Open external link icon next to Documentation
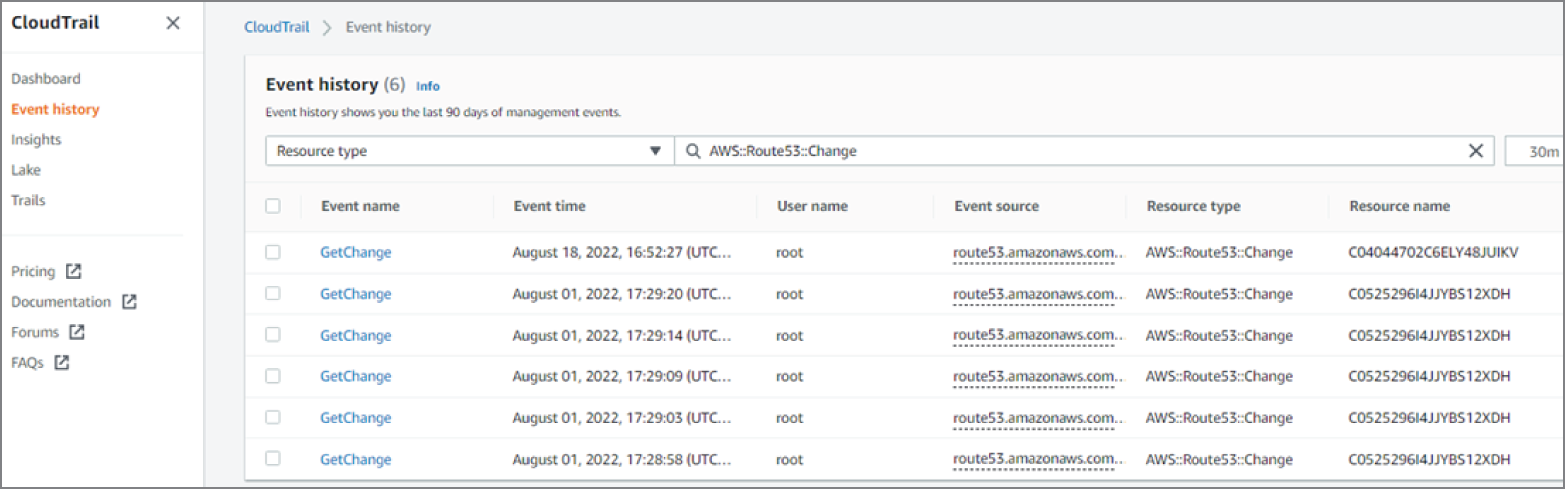 coord(128,301)
